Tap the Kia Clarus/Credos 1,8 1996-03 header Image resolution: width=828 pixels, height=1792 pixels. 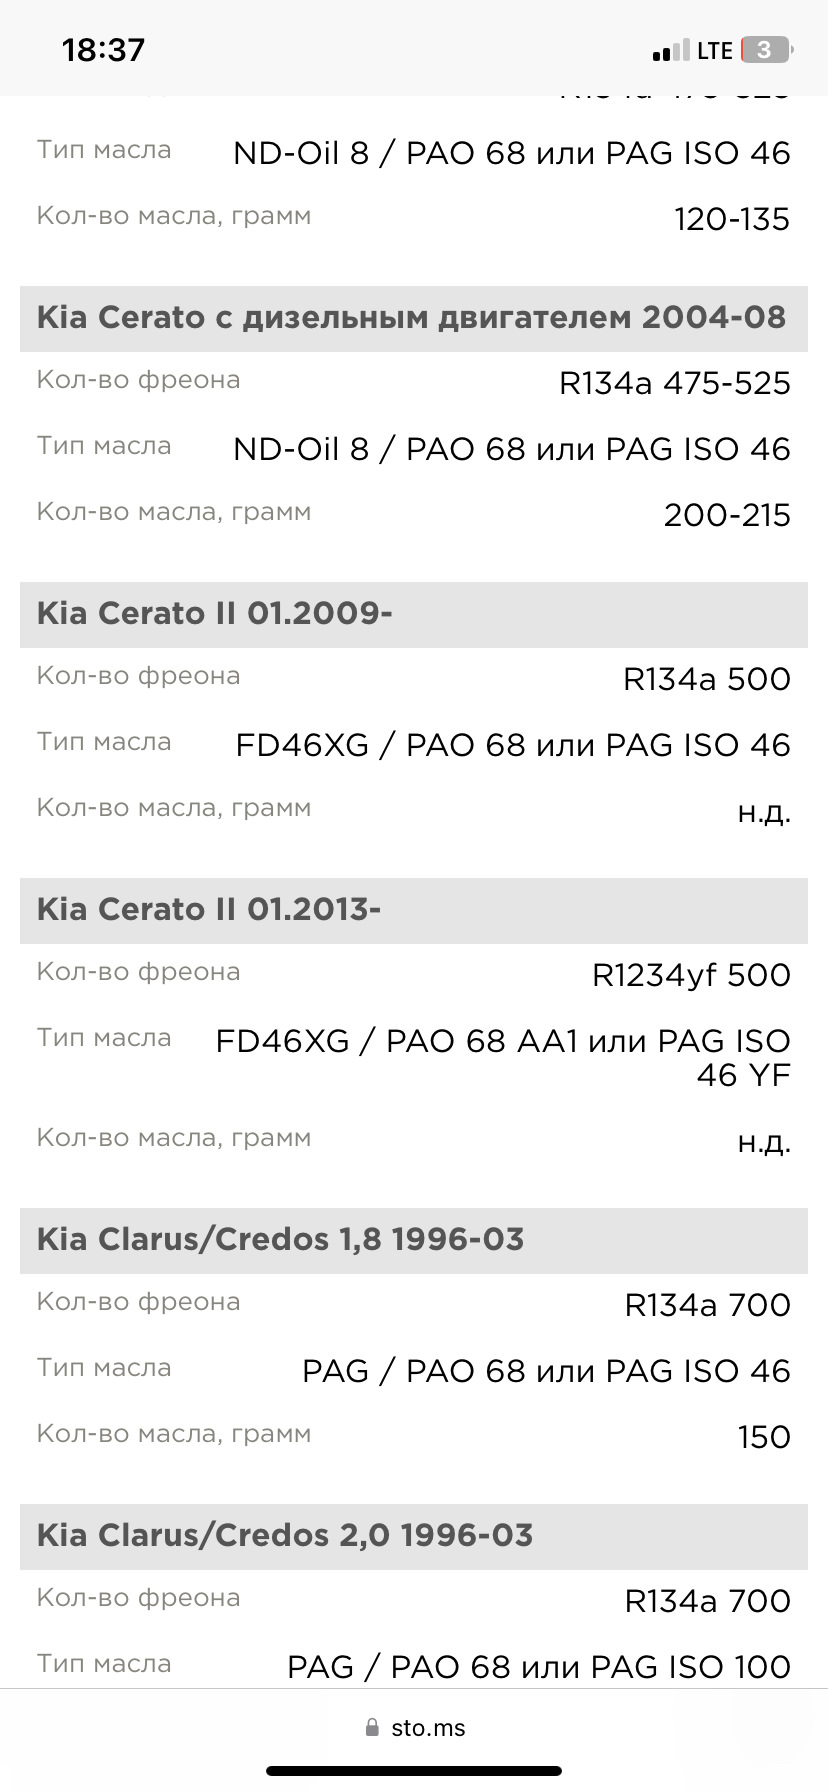coord(414,1240)
